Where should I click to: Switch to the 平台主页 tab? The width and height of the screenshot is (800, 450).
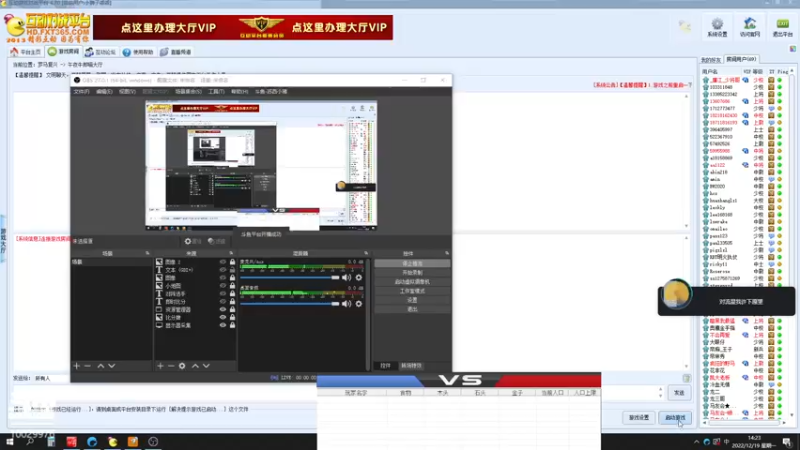[26, 52]
